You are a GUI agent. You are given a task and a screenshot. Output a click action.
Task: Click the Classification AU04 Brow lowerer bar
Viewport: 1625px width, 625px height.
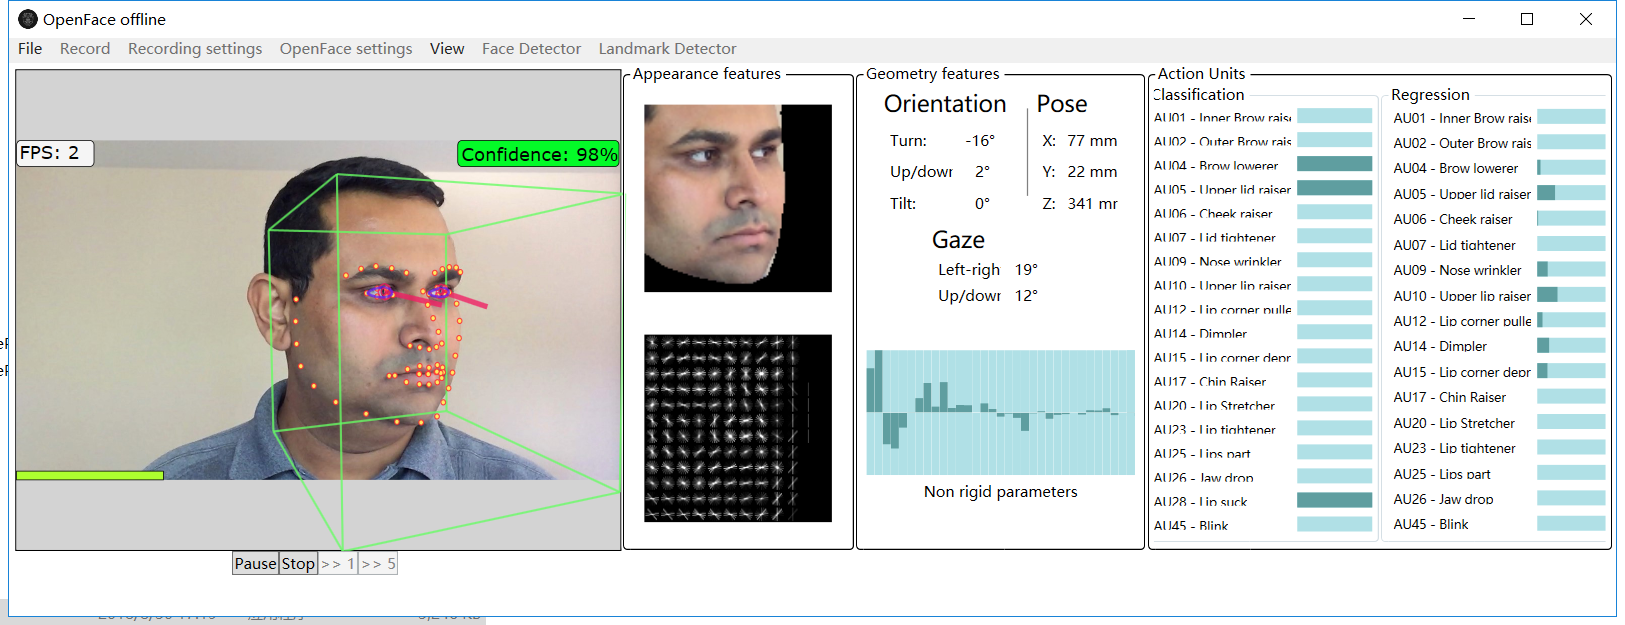[1335, 164]
